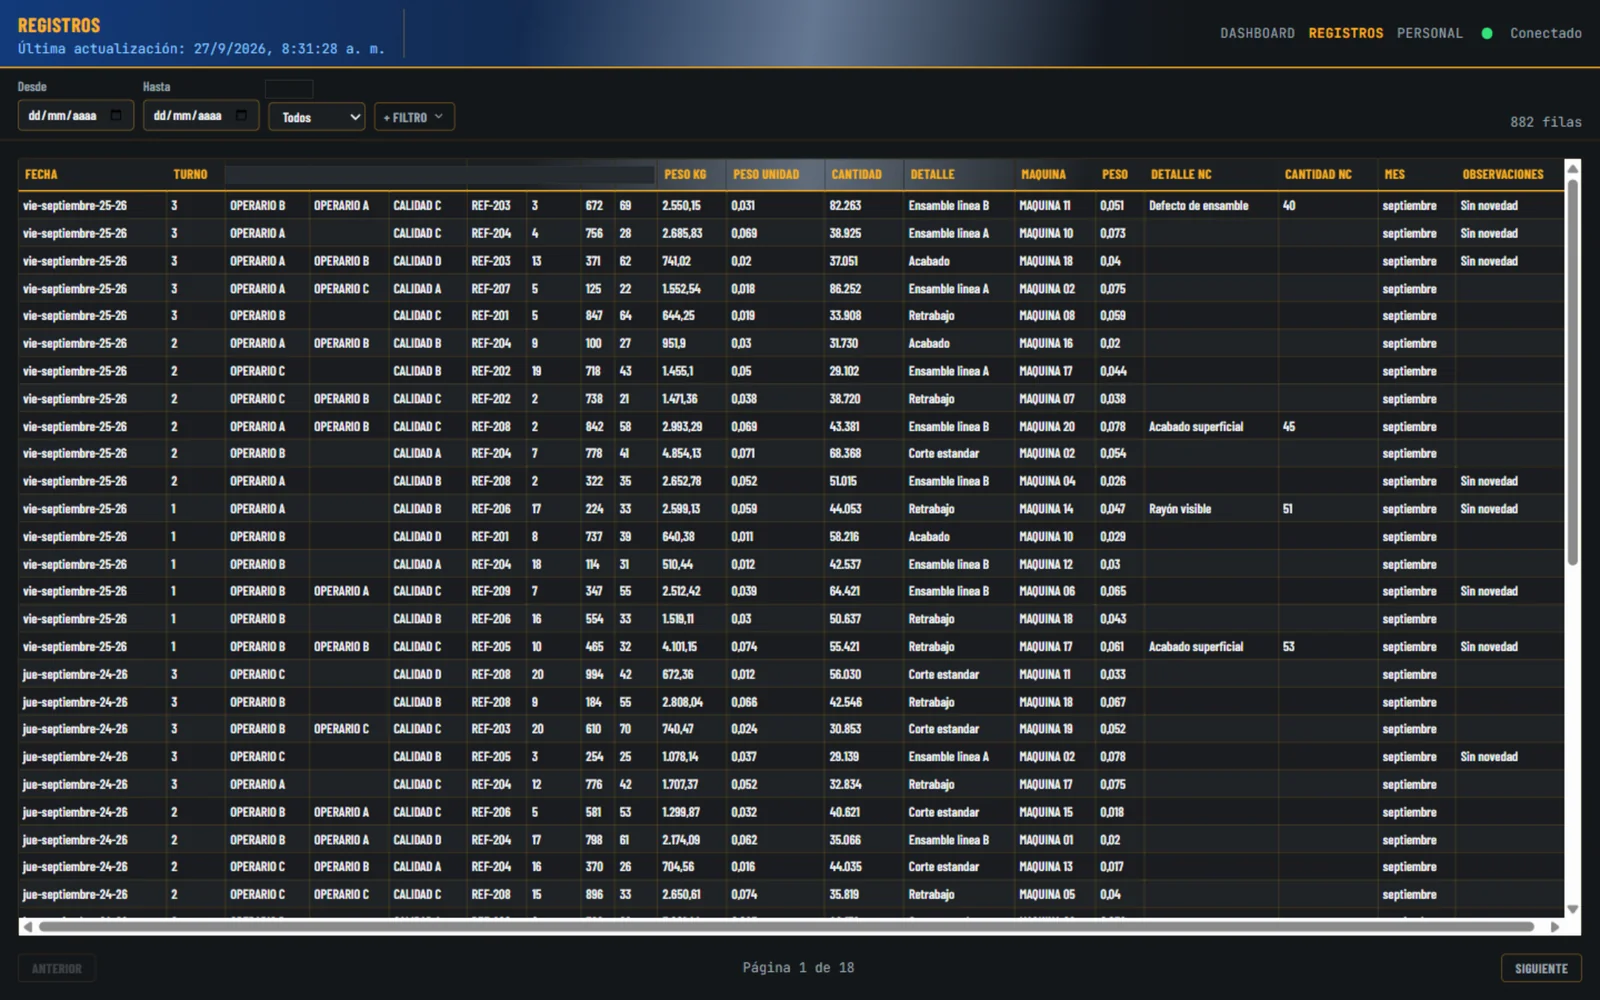Click the OBSERVACIONES column header
Viewport: 1600px width, 1000px height.
1503,175
